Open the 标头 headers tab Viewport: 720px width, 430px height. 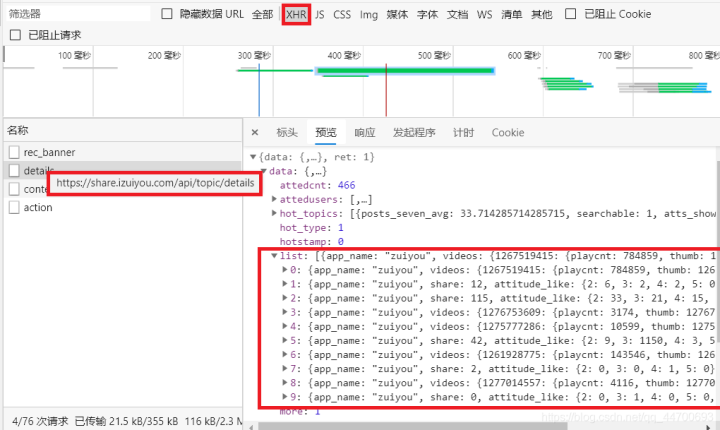click(x=287, y=133)
